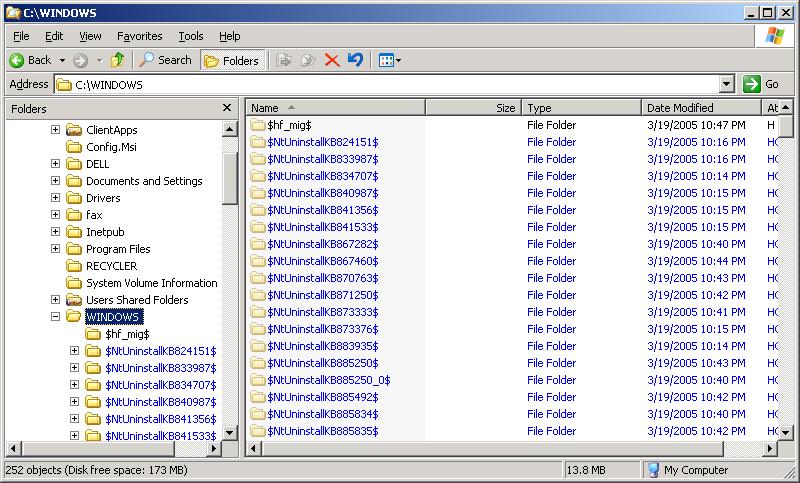Select $NtUninstallKB885250_0$ in file list

point(329,380)
